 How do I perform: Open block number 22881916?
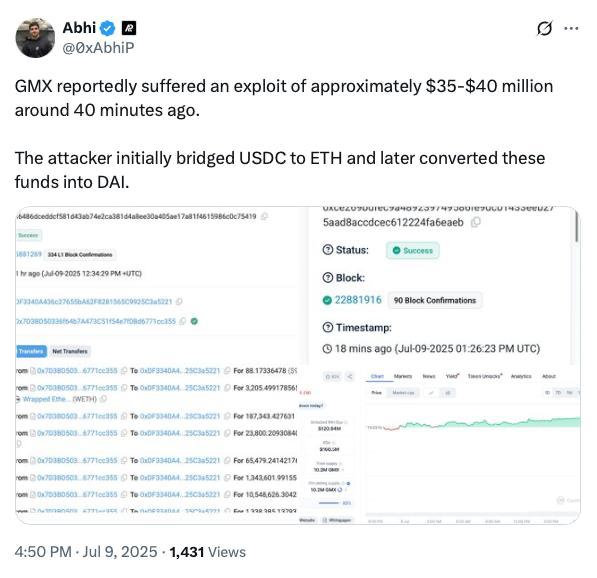click(358, 300)
